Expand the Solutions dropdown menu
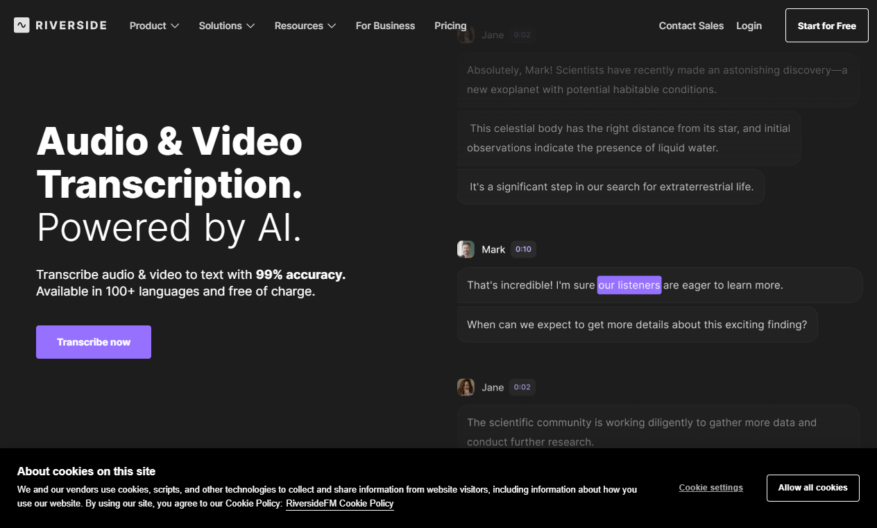 click(x=227, y=26)
